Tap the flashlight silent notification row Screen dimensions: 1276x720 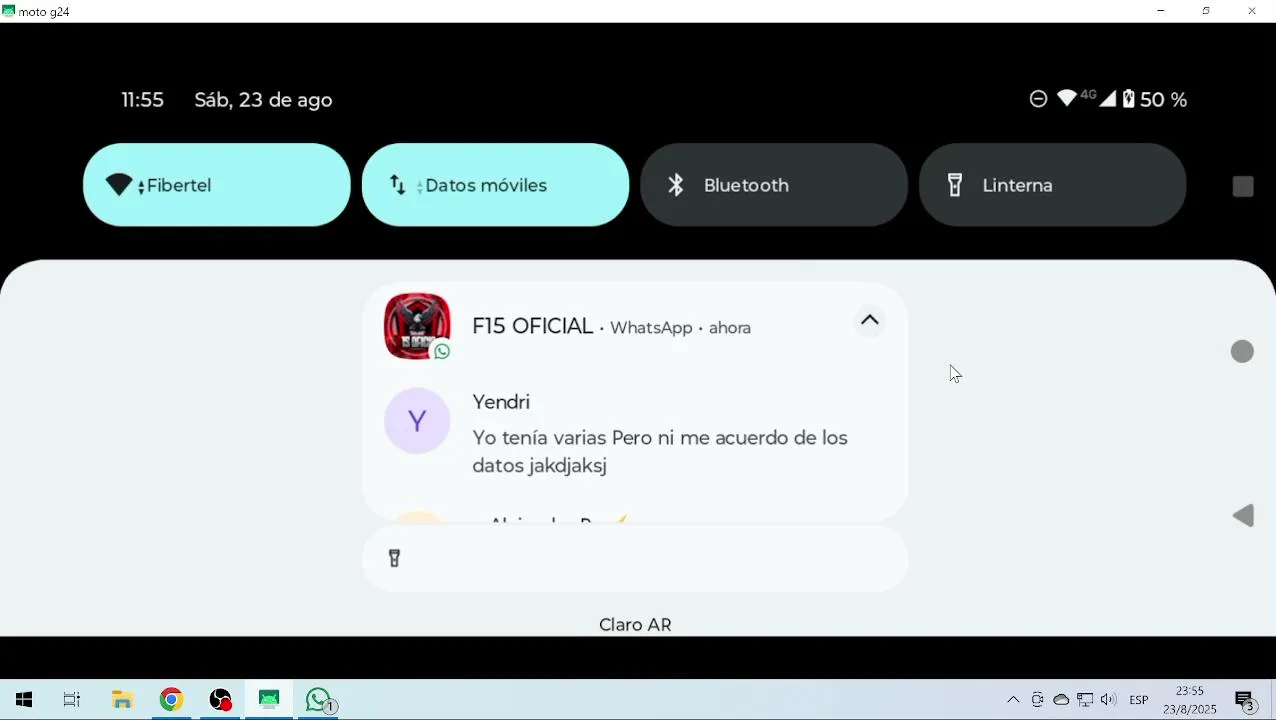pyautogui.click(x=635, y=559)
